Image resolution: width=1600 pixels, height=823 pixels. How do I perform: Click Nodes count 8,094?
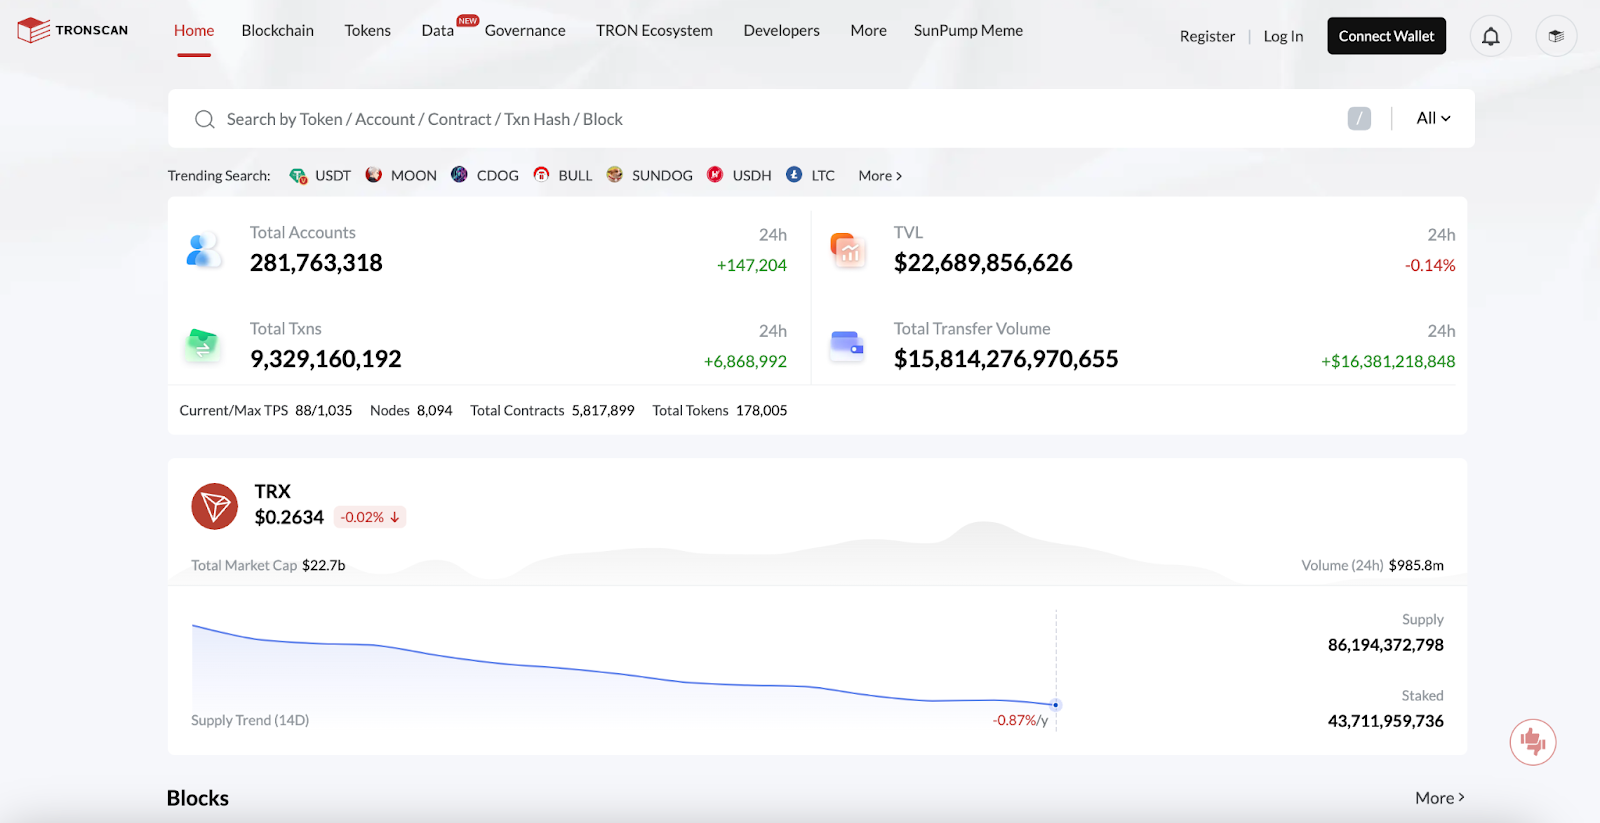(x=411, y=411)
